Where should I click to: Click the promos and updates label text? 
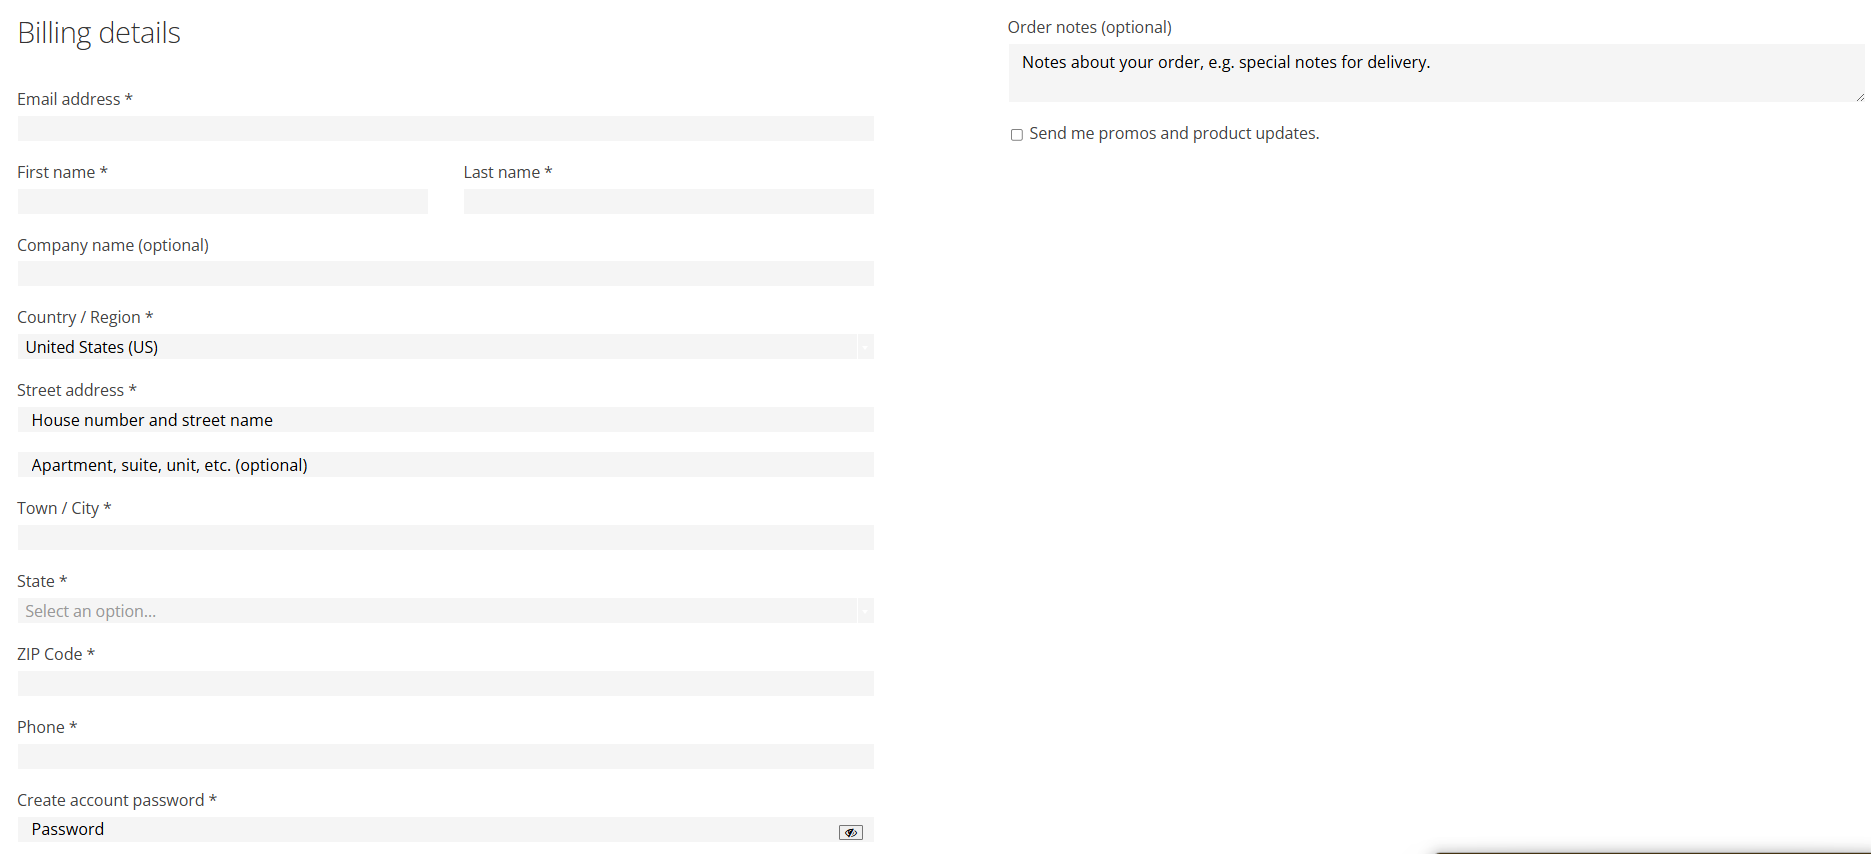[1174, 134]
